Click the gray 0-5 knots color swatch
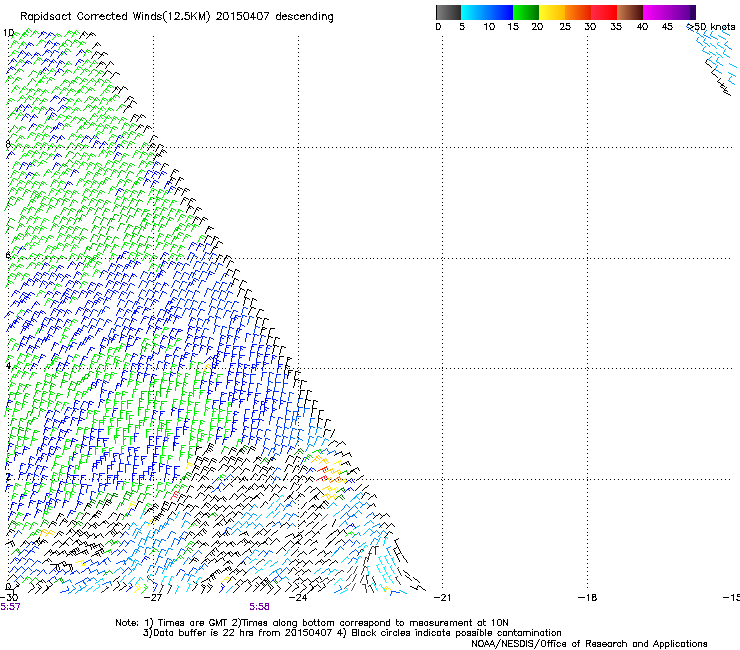The height and width of the screenshot is (650, 740). [448, 12]
